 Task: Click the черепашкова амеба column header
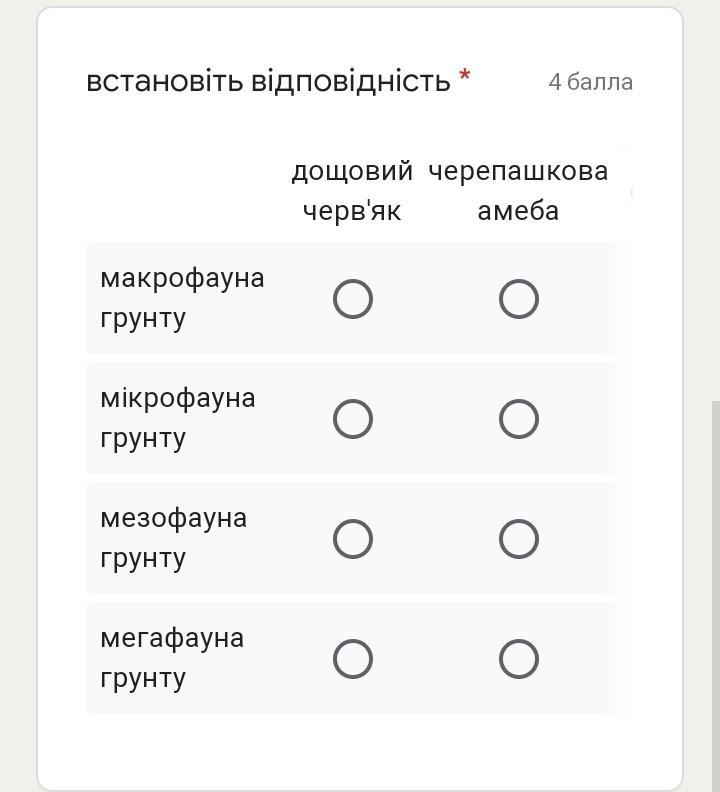[518, 190]
